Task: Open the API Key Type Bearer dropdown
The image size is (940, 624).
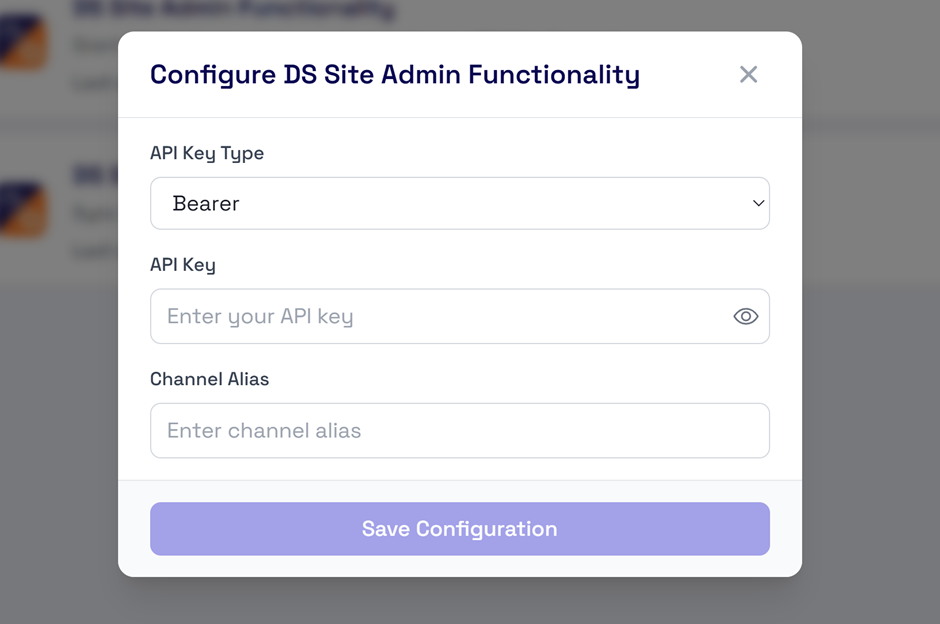Action: pyautogui.click(x=460, y=203)
